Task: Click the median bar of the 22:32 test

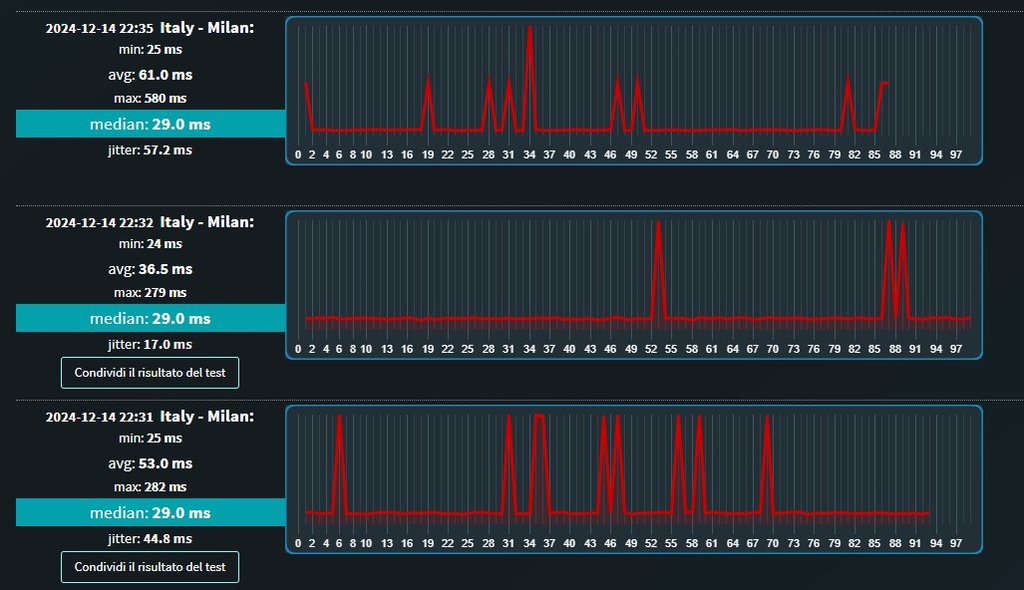Action: (x=150, y=318)
